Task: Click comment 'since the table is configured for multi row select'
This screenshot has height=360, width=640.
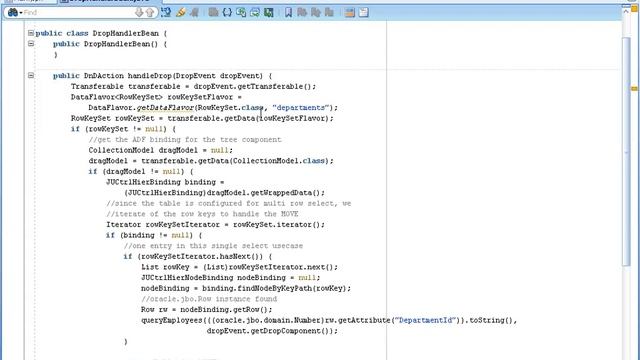Action: coord(229,203)
